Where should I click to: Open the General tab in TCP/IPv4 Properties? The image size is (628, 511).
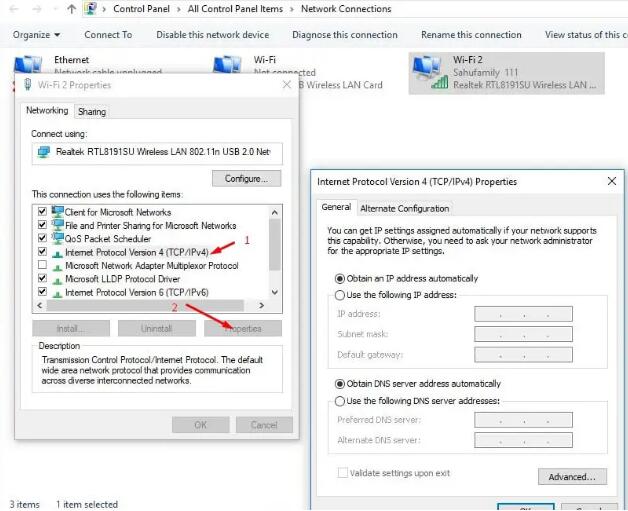(x=336, y=207)
